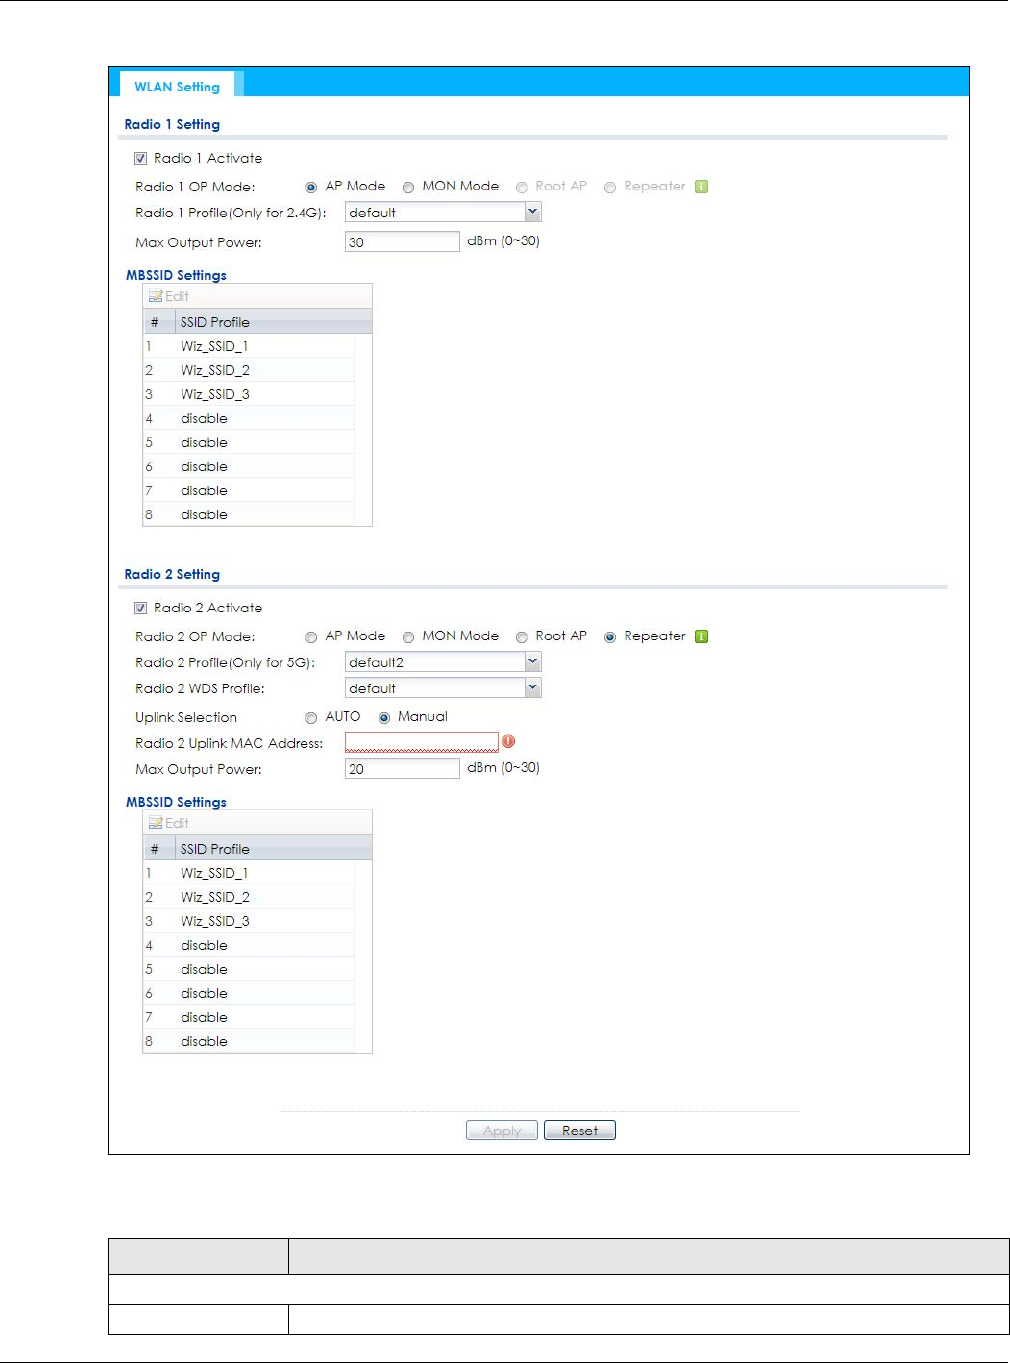
Task: Select row 6 disable in Radio 1 table
Action: tap(249, 466)
